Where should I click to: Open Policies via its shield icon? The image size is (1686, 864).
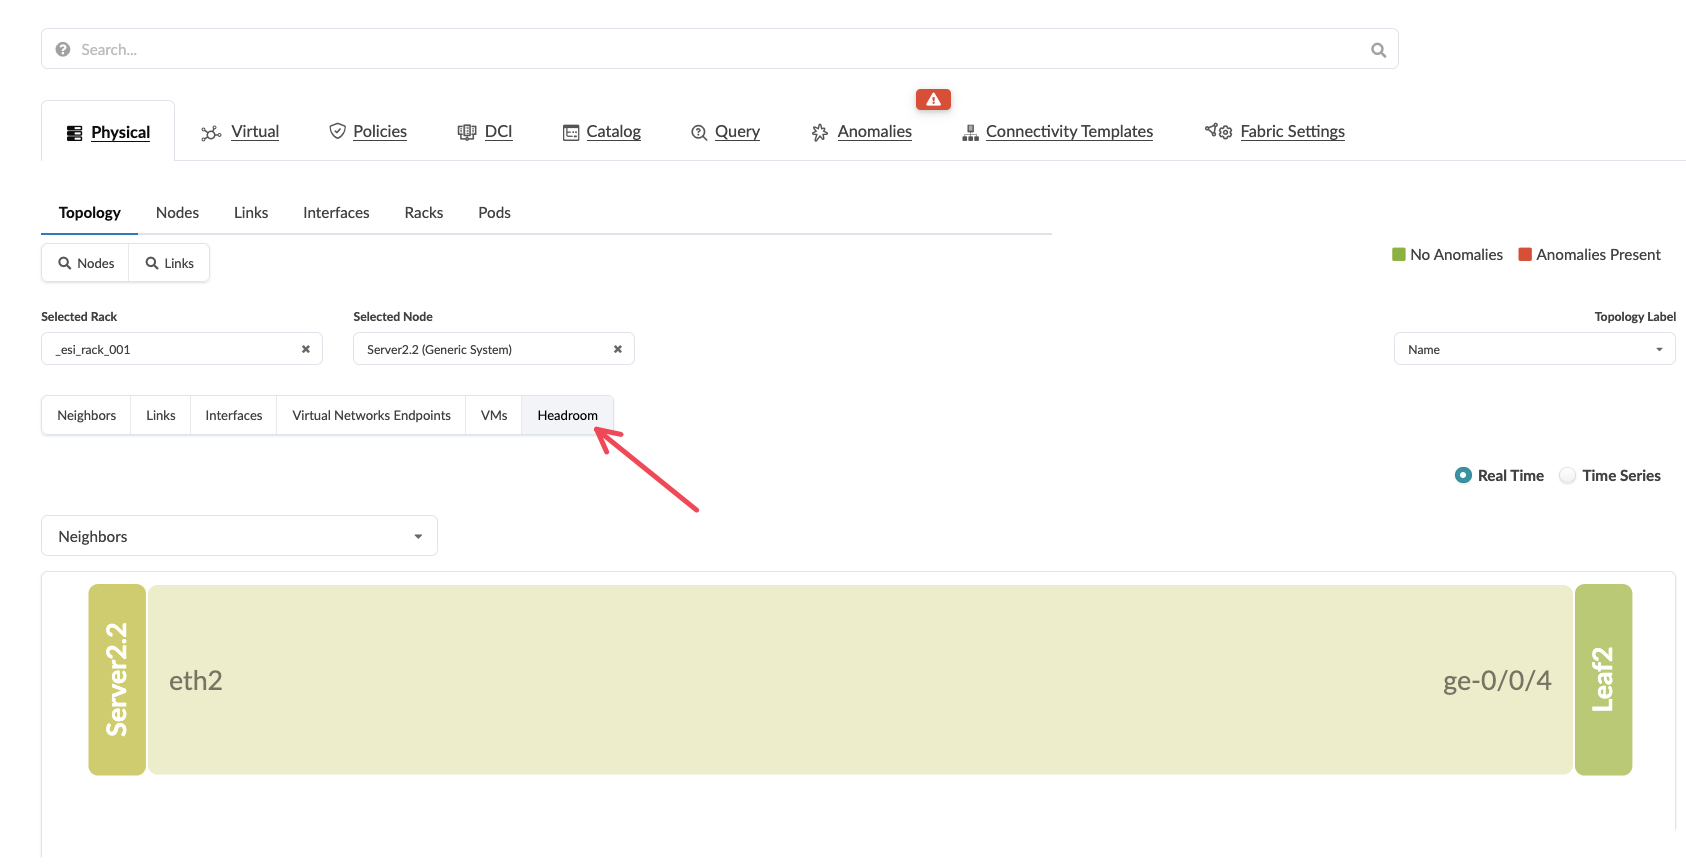pyautogui.click(x=337, y=132)
